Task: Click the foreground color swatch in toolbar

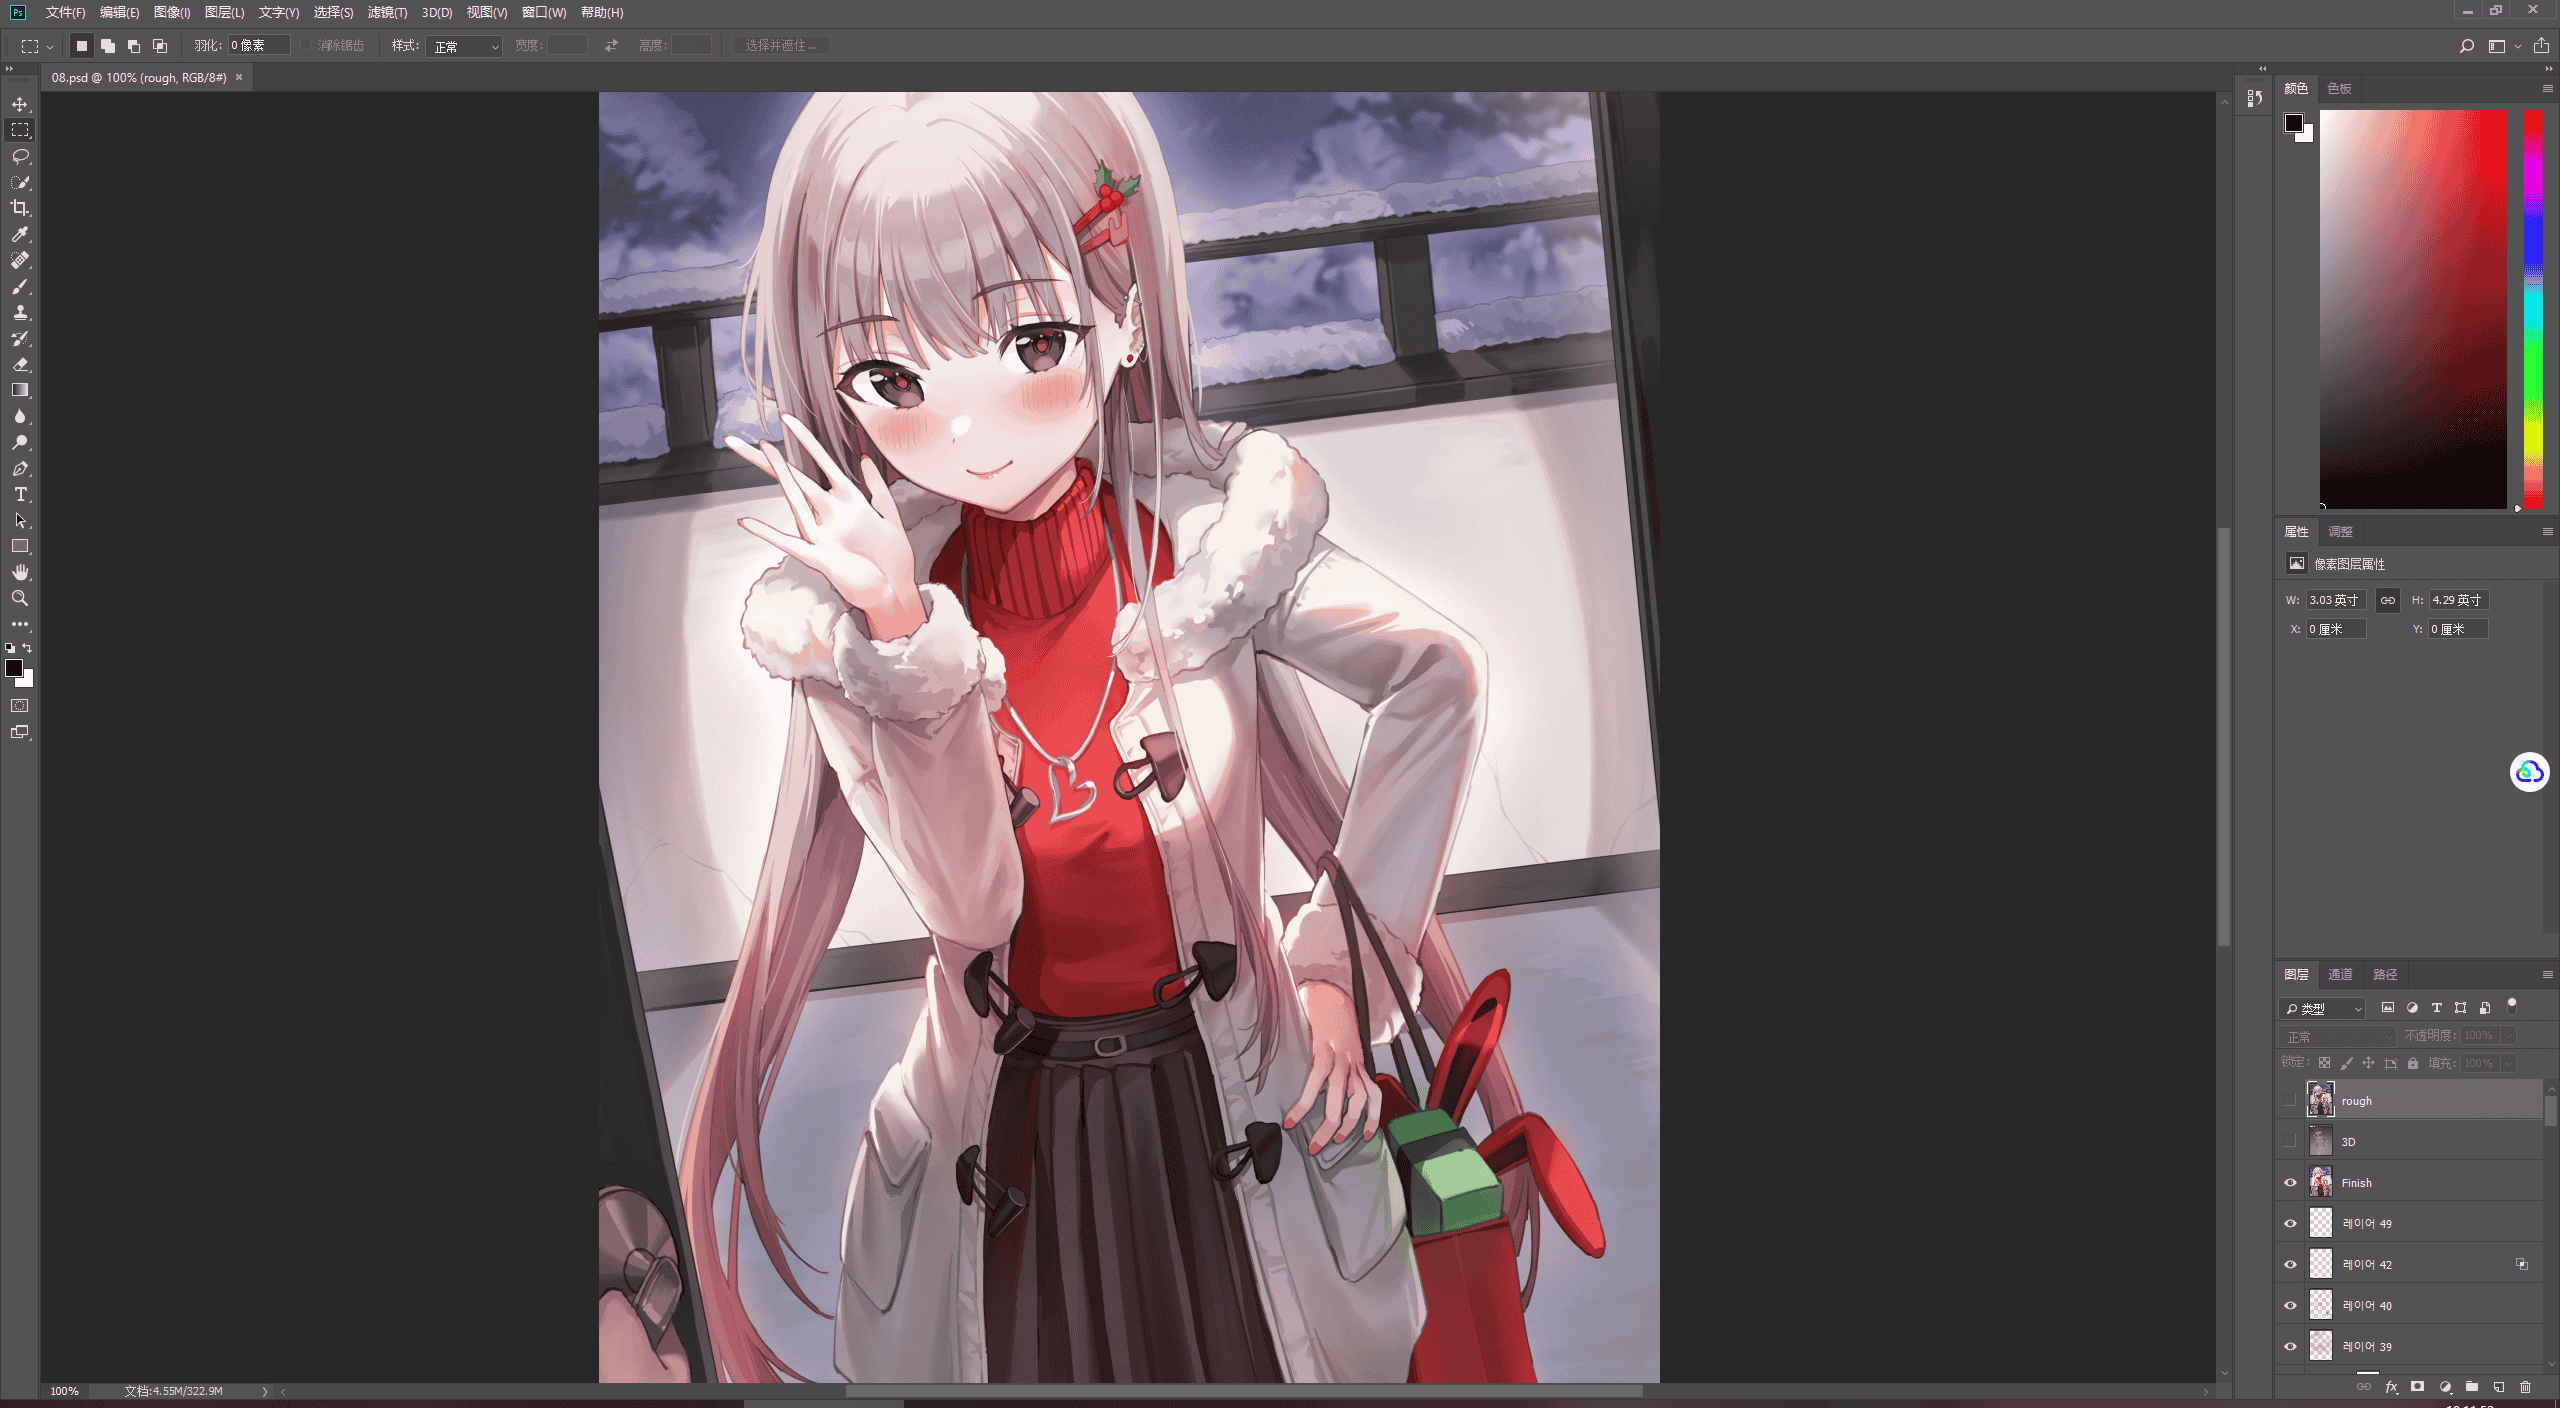Action: (14, 668)
